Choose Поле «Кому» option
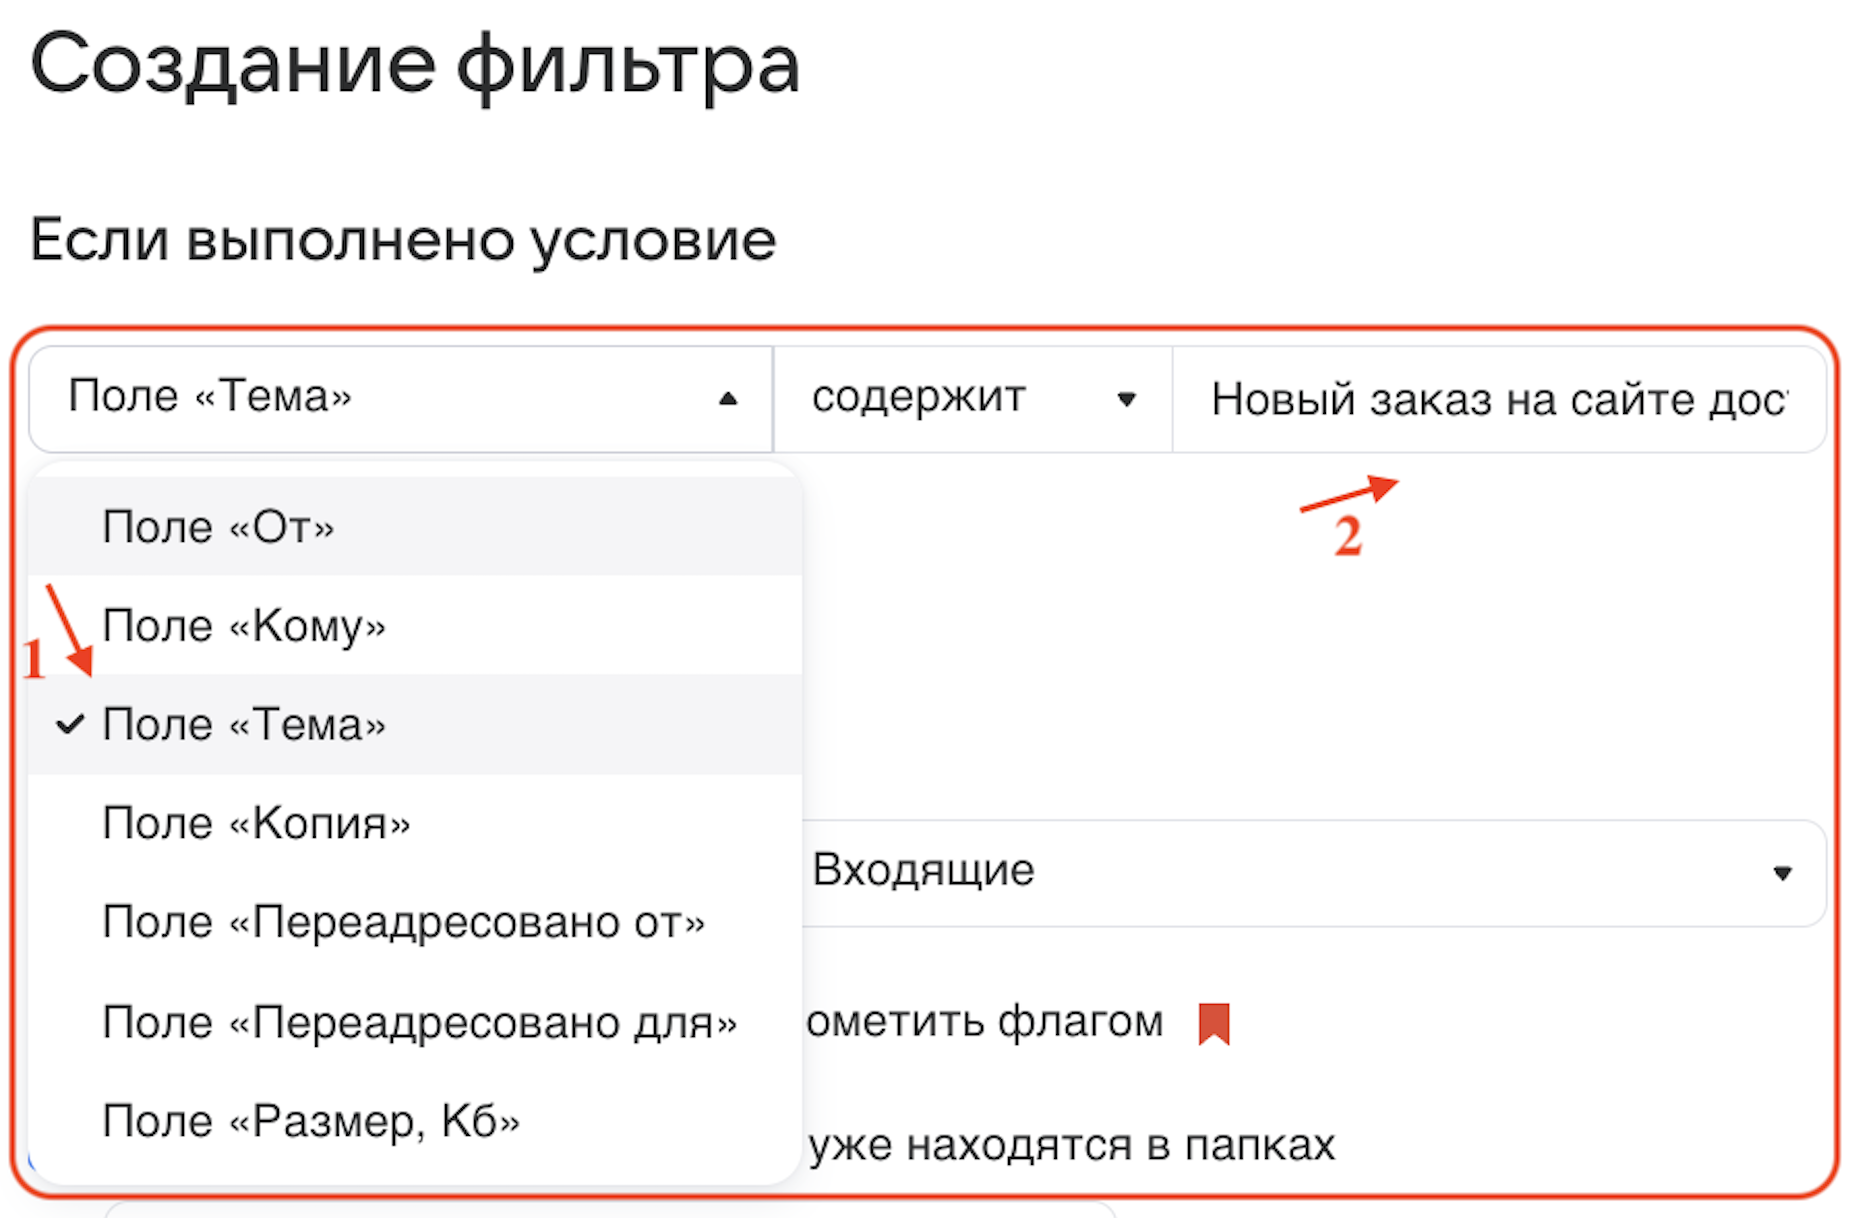The image size is (1860, 1218). (244, 626)
